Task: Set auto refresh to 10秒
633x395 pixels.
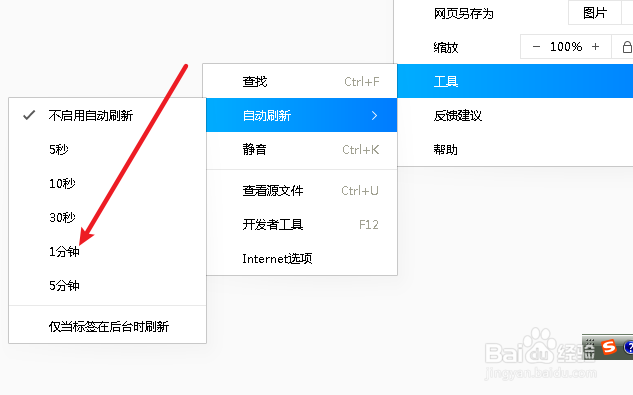Action: (107, 183)
